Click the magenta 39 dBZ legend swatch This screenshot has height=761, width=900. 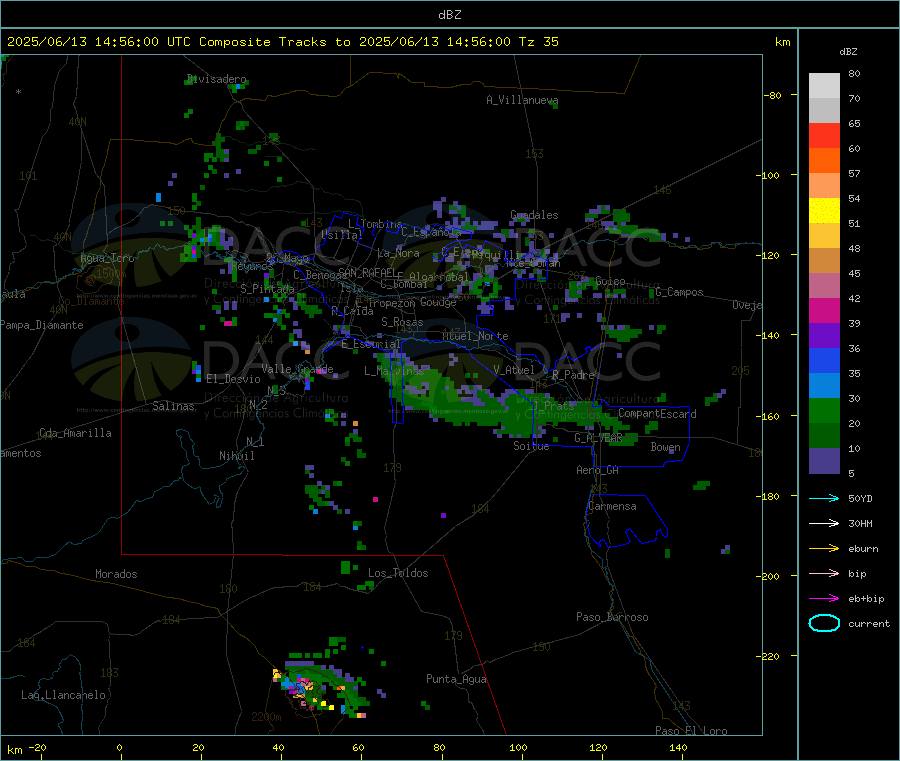[x=824, y=310]
